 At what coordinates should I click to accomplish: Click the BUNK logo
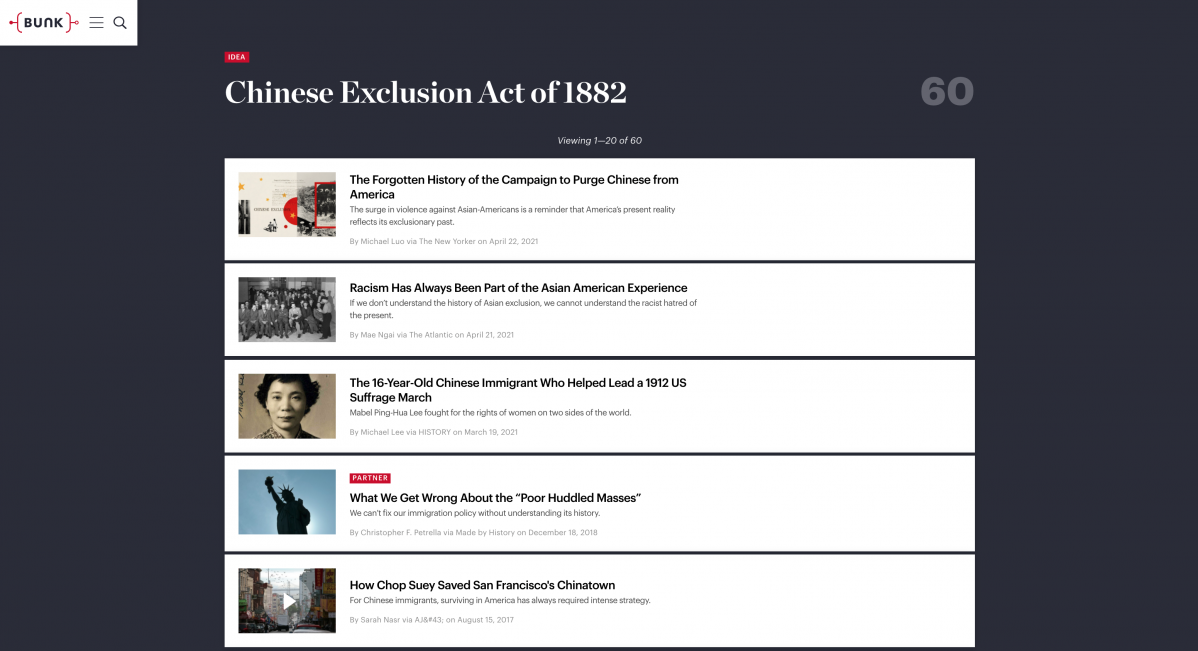(42, 22)
